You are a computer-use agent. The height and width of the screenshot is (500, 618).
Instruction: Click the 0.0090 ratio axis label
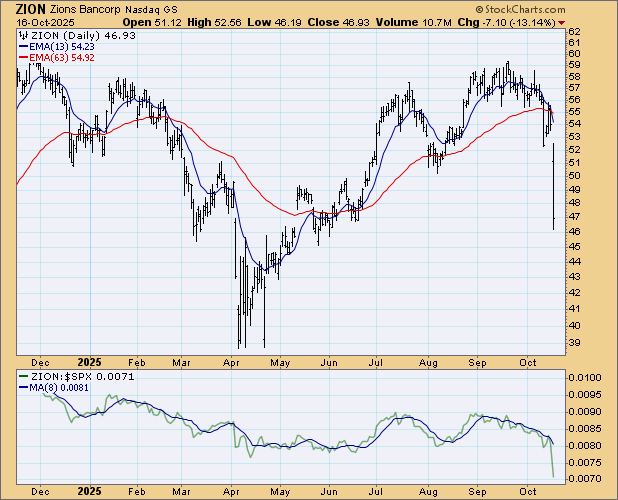tap(585, 412)
